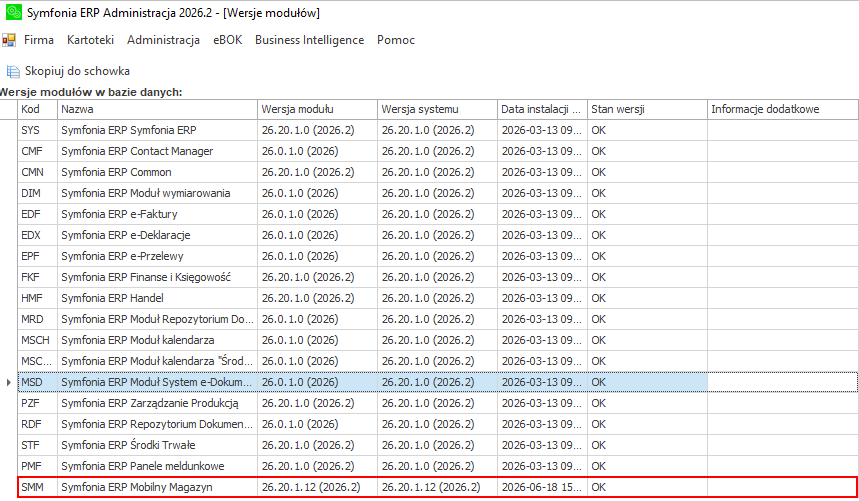Select the RDF code cell

tap(37, 424)
